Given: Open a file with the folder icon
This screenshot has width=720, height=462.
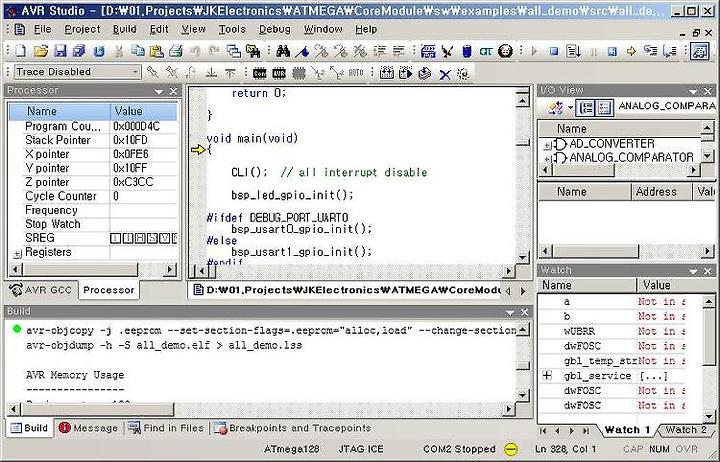Looking at the screenshot, I should [x=40, y=51].
